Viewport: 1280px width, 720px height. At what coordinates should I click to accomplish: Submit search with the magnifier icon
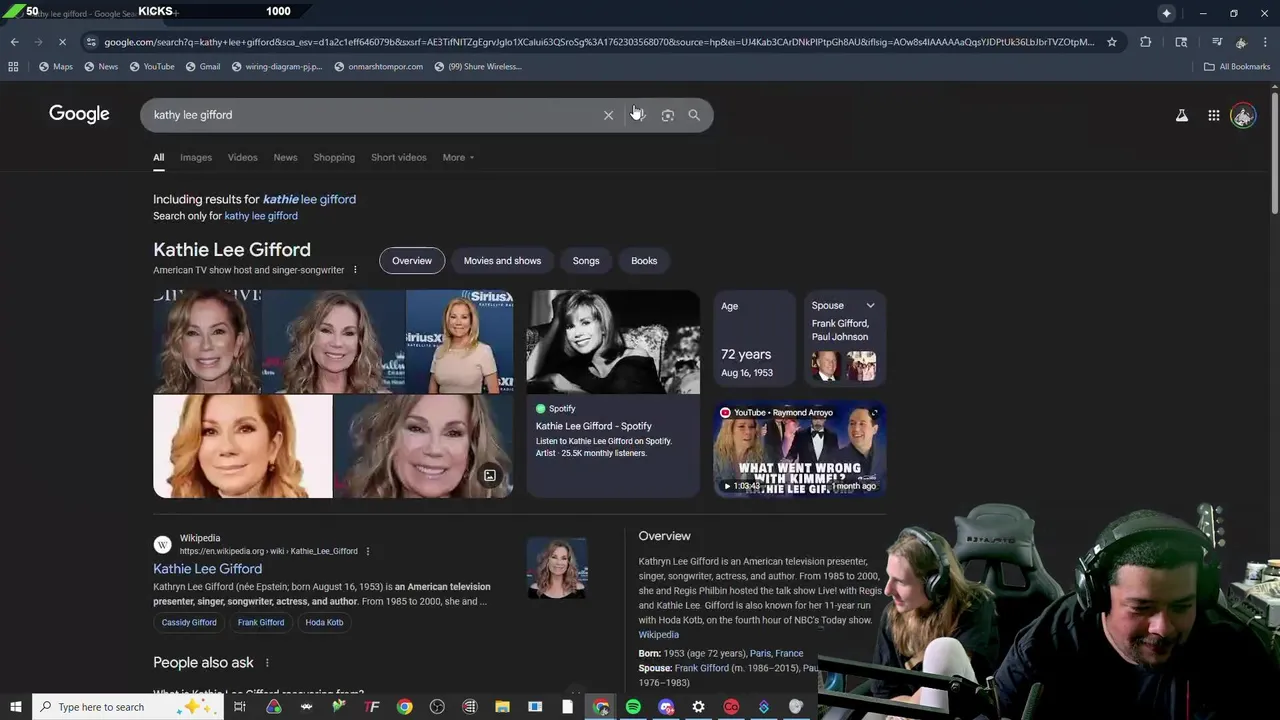[x=694, y=115]
